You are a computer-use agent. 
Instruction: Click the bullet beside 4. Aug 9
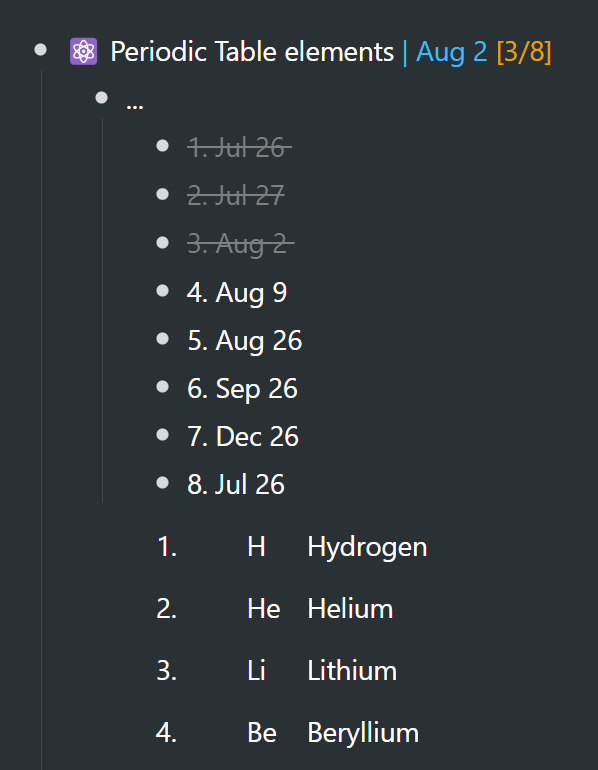click(163, 291)
